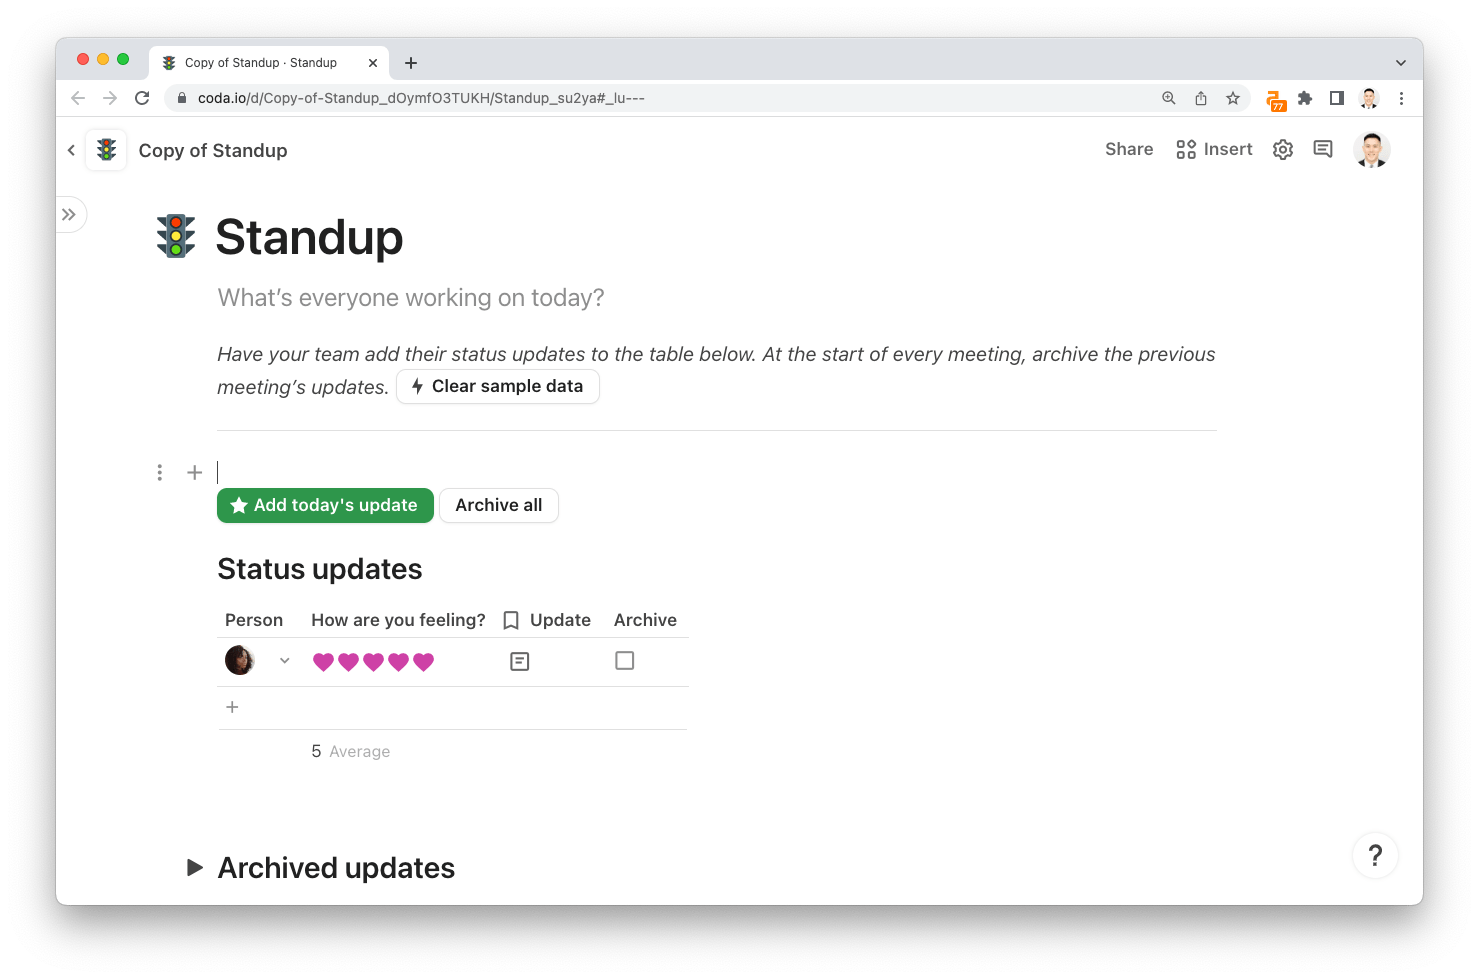Click the Archive all button
This screenshot has height=979, width=1479.
[x=499, y=506]
